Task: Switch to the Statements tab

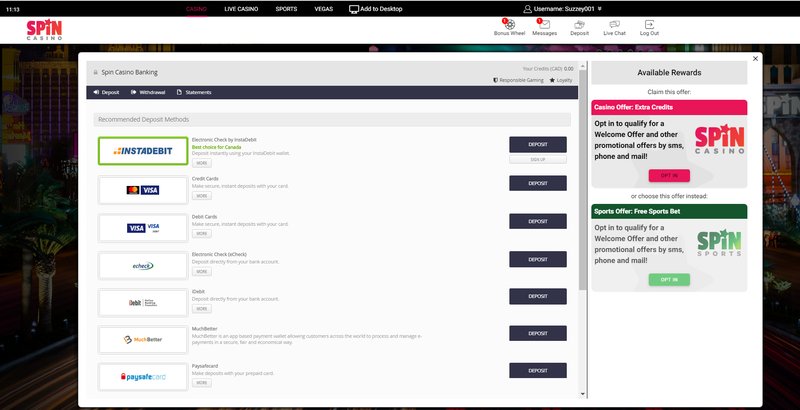Action: click(x=194, y=92)
